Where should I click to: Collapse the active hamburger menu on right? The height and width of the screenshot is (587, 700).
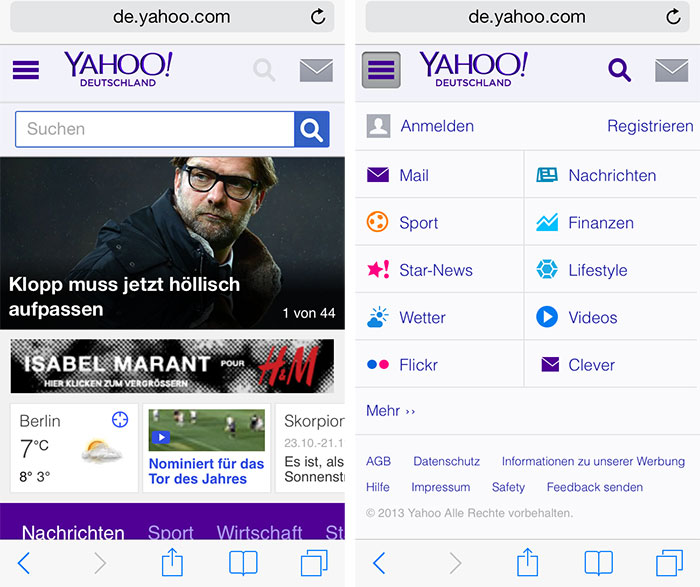pyautogui.click(x=381, y=70)
